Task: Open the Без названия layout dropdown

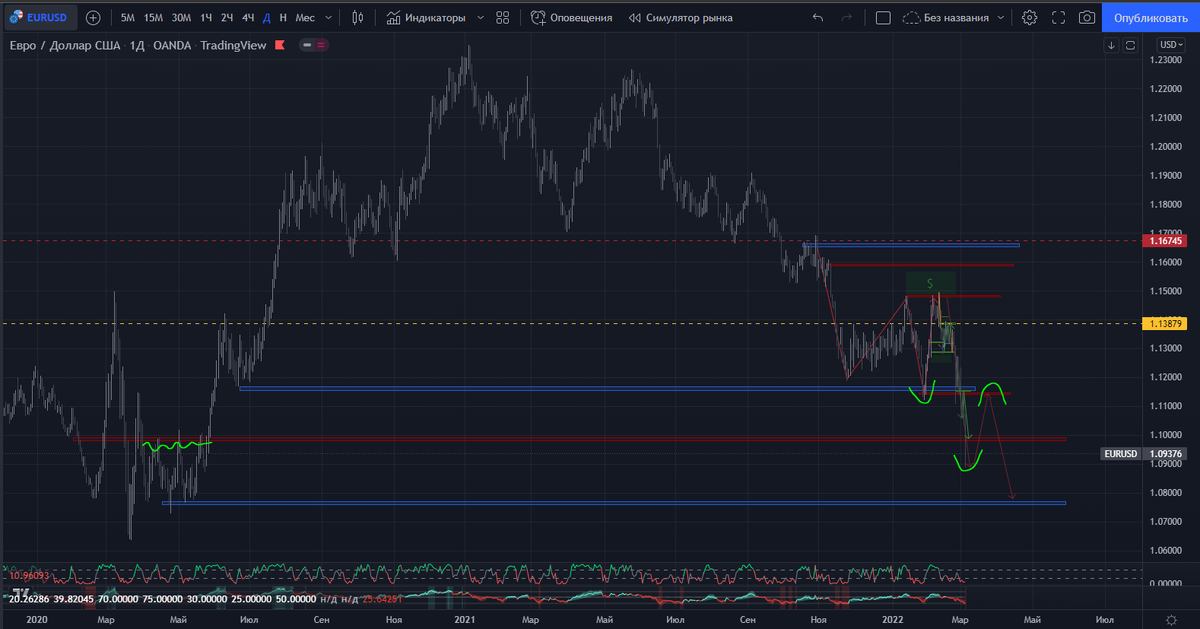Action: point(955,17)
